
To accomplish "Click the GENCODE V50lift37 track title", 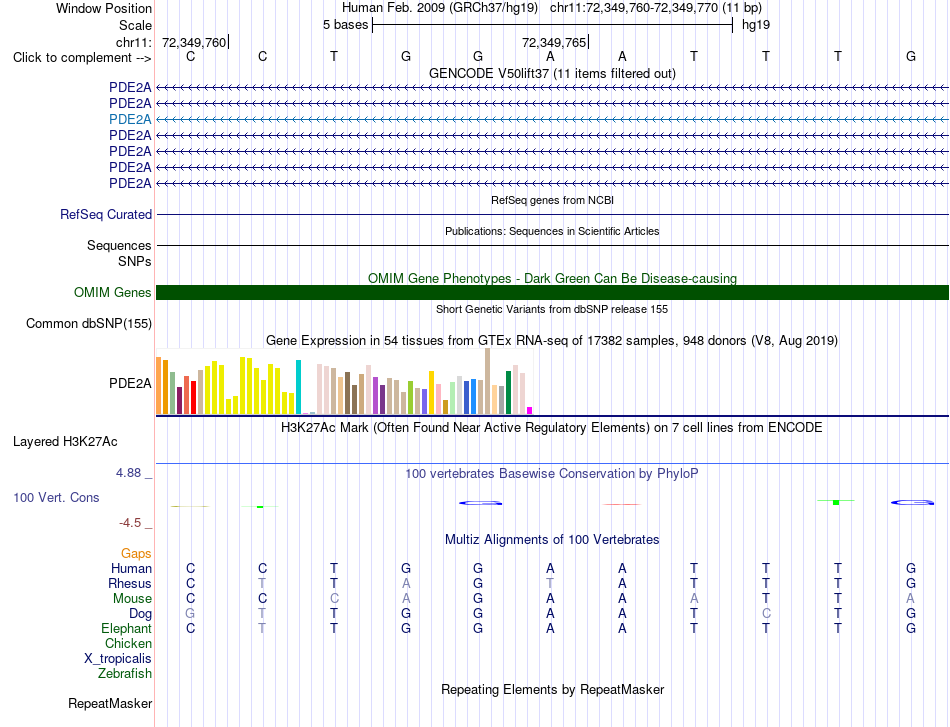I will 552,74.
